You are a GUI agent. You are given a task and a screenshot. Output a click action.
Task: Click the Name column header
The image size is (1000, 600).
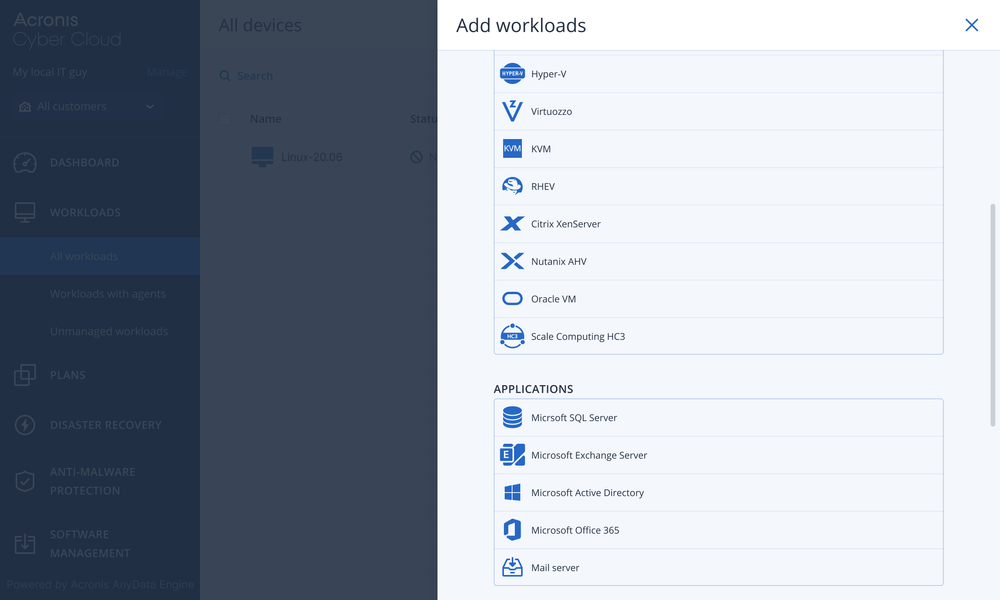click(266, 119)
